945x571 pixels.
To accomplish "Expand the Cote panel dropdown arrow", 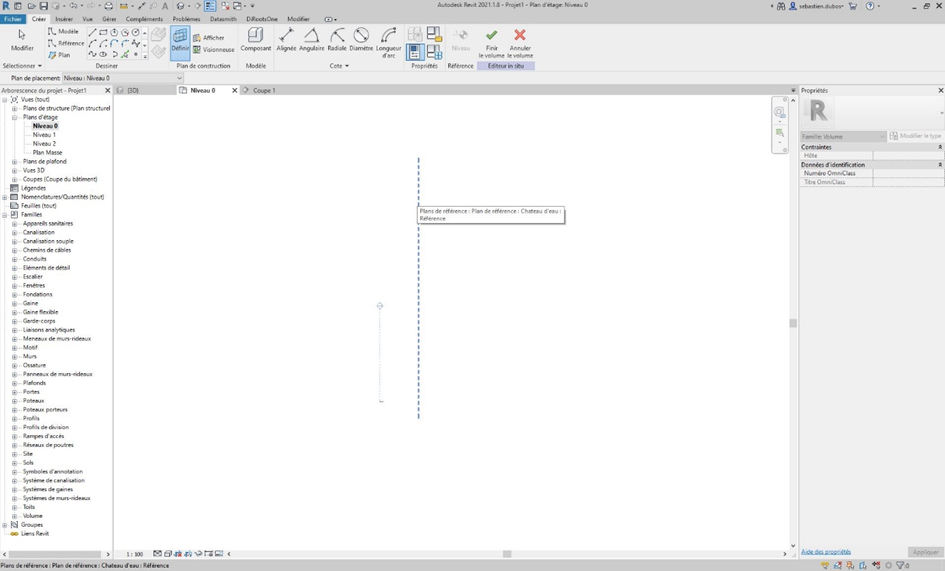I will (x=347, y=66).
